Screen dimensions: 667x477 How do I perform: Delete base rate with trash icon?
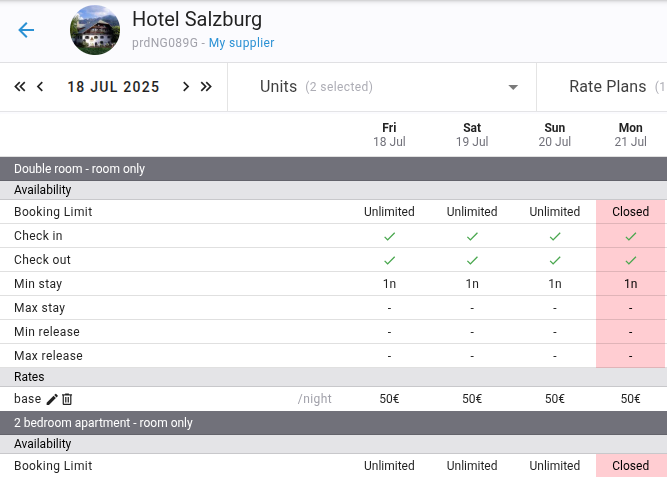tap(67, 399)
